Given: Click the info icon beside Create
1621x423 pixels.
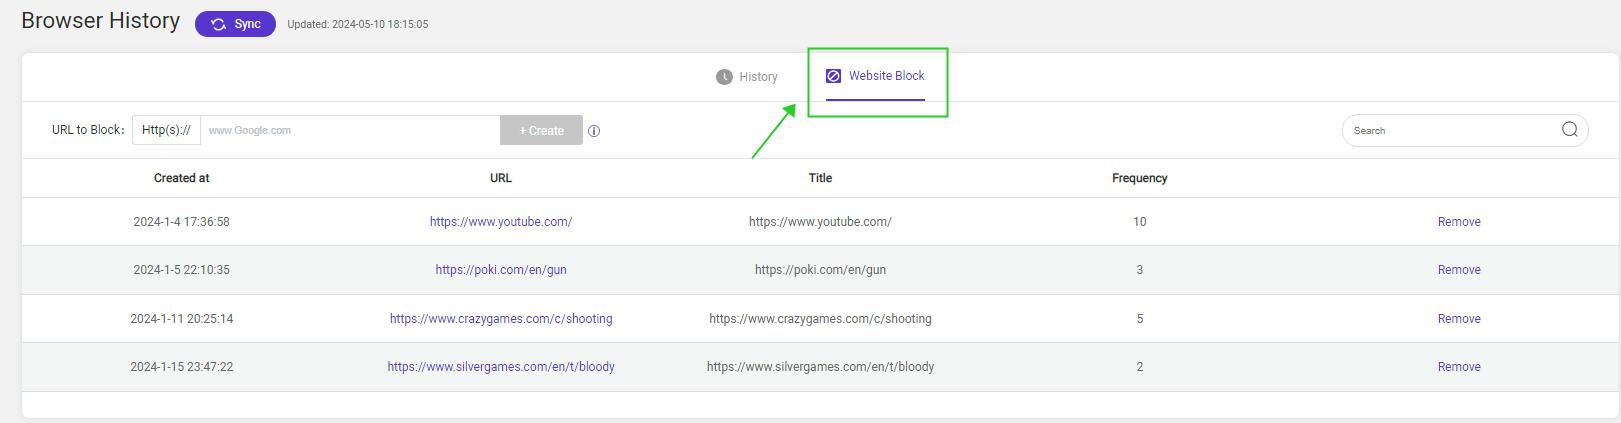Looking at the screenshot, I should [x=594, y=131].
